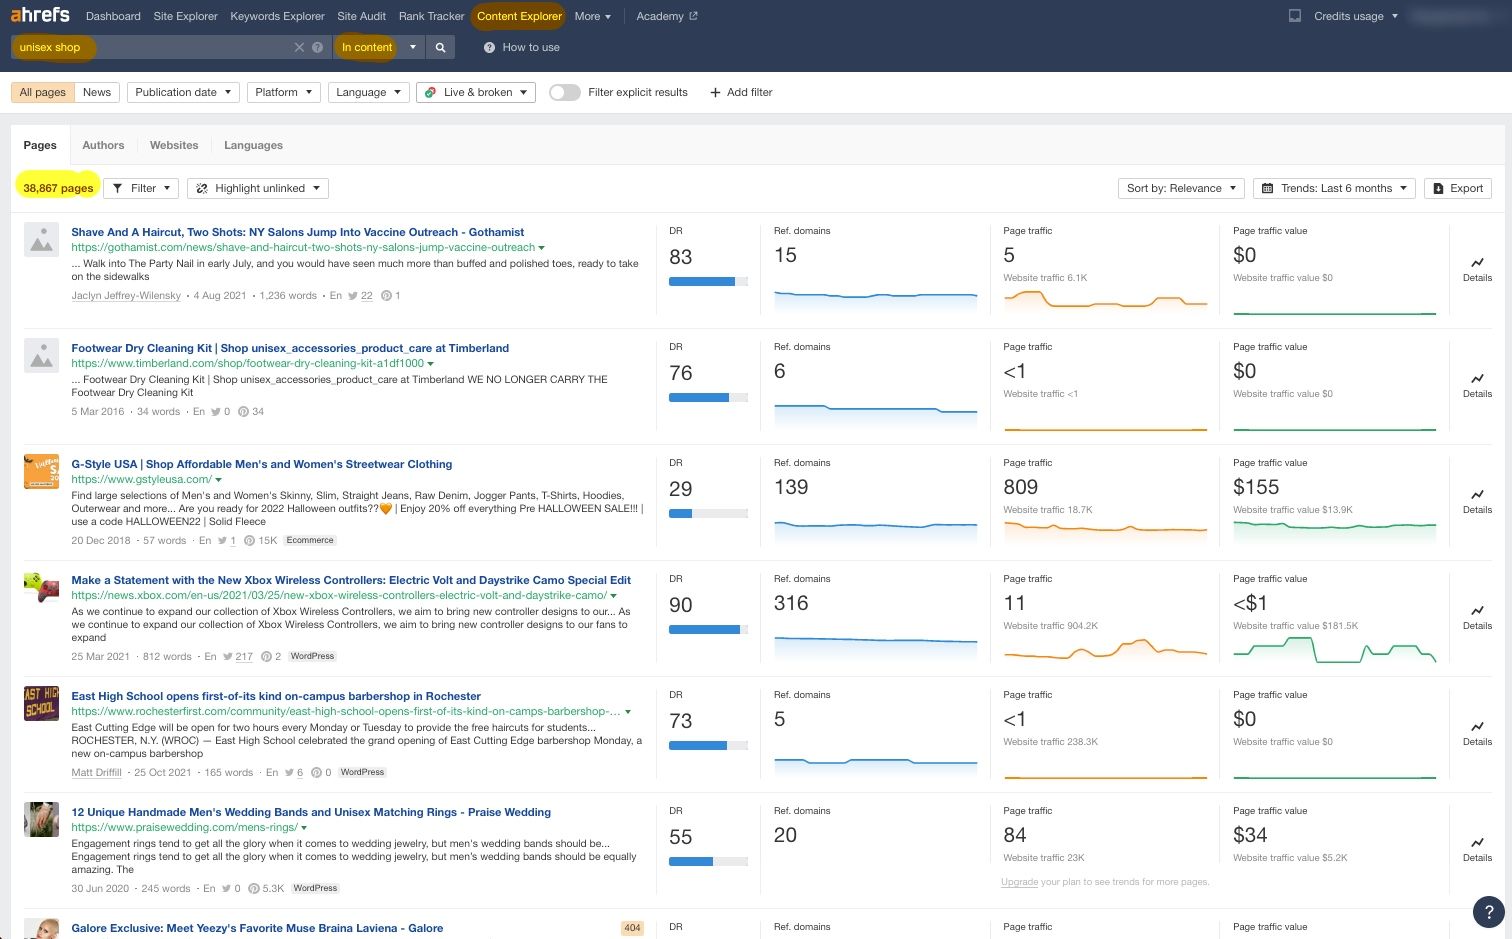
Task: Click the 38,867 pages count
Action: [x=58, y=188]
